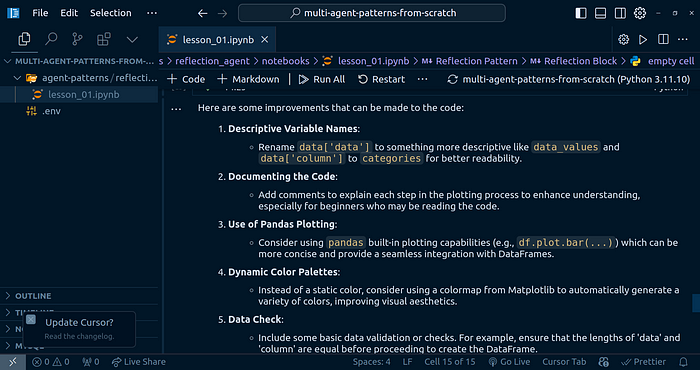700x370 pixels.
Task: Open the Source Control view icon
Action: 77,40
